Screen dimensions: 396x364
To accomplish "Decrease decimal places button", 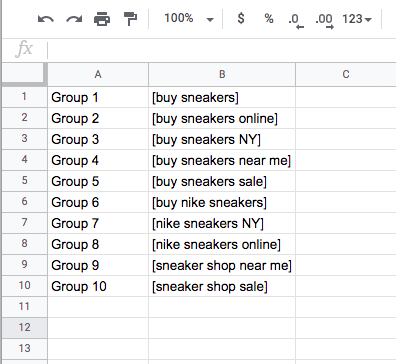I will tap(296, 20).
